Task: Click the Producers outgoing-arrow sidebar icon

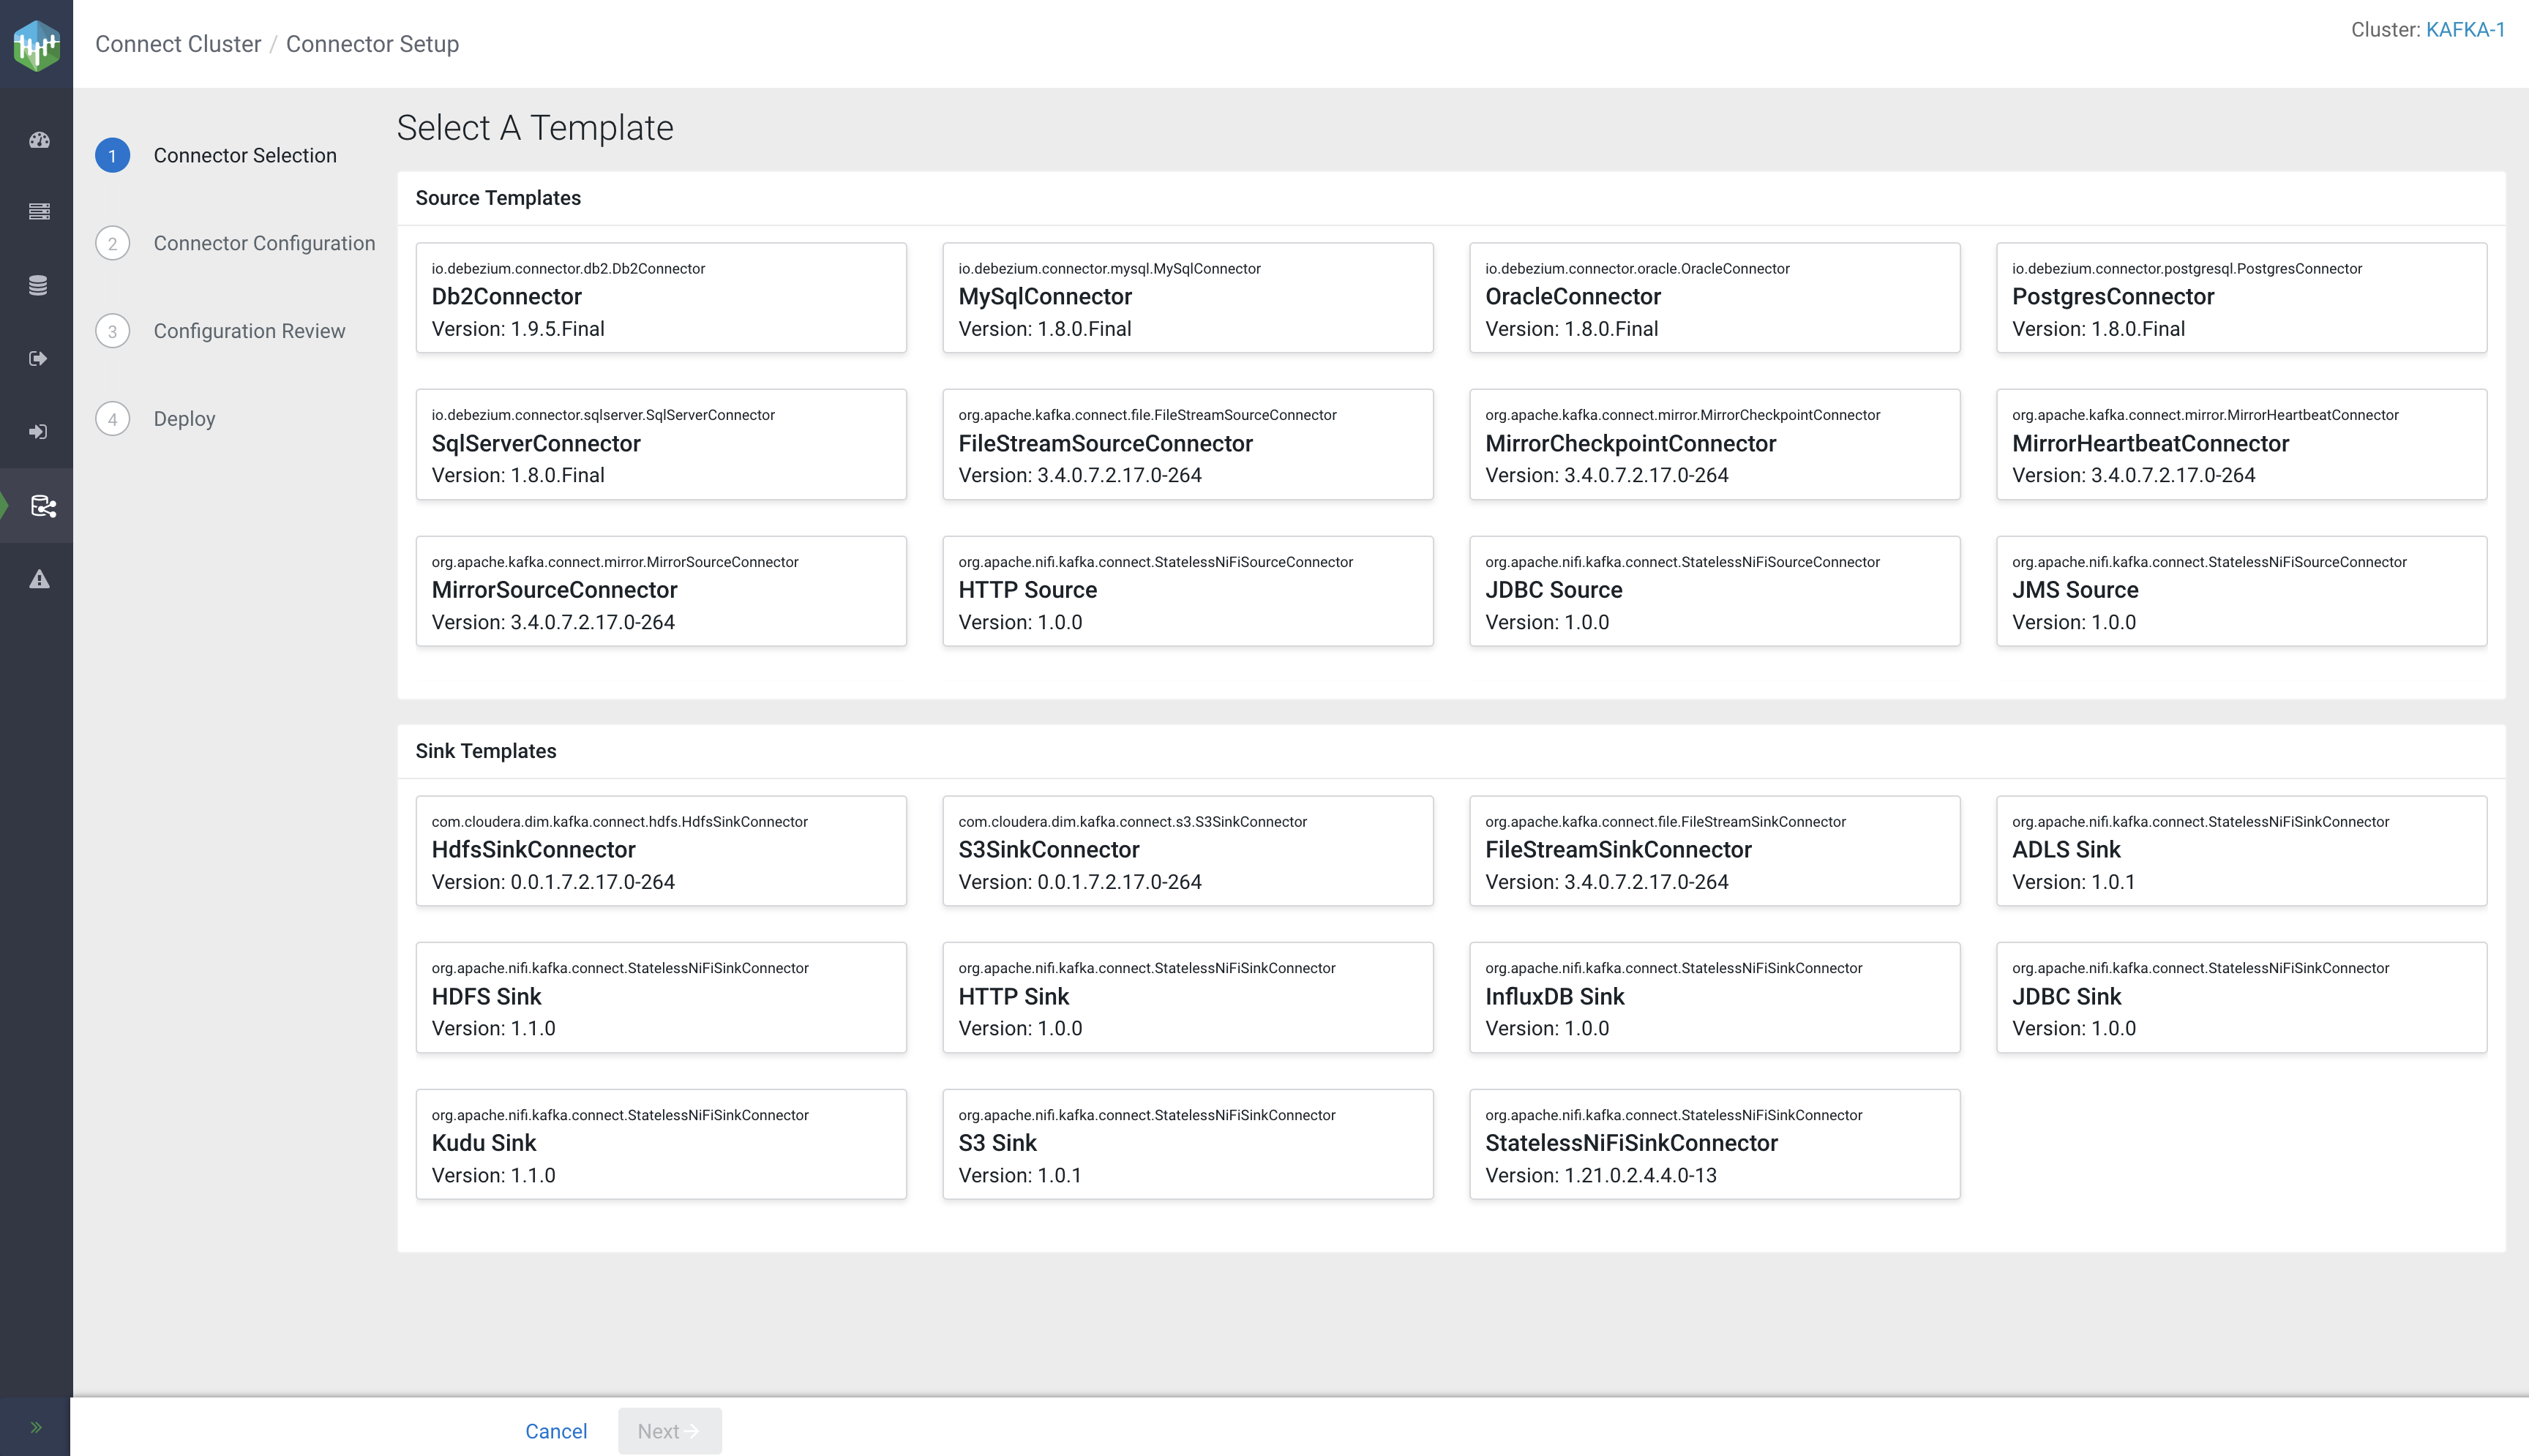Action: coord(39,359)
